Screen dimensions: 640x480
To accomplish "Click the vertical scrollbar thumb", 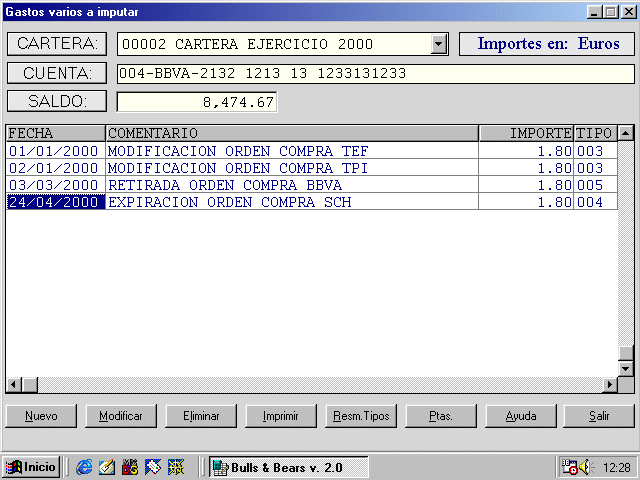I will click(626, 353).
